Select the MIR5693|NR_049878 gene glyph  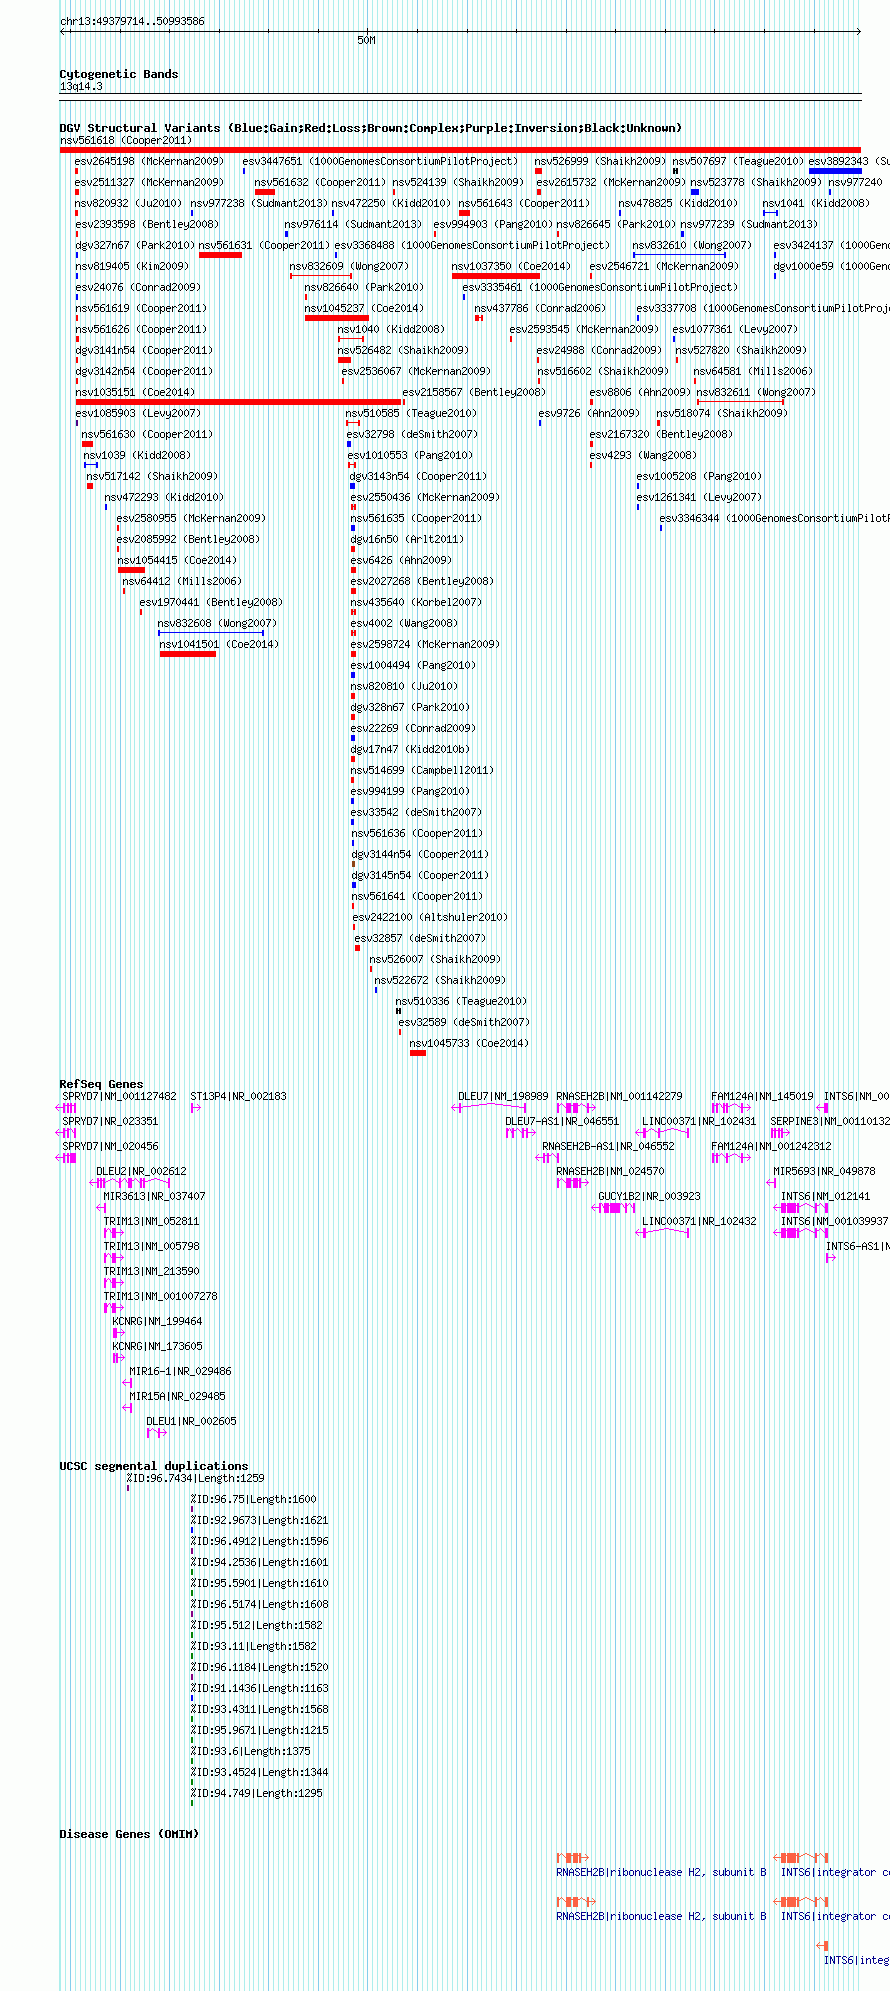[x=771, y=1183]
